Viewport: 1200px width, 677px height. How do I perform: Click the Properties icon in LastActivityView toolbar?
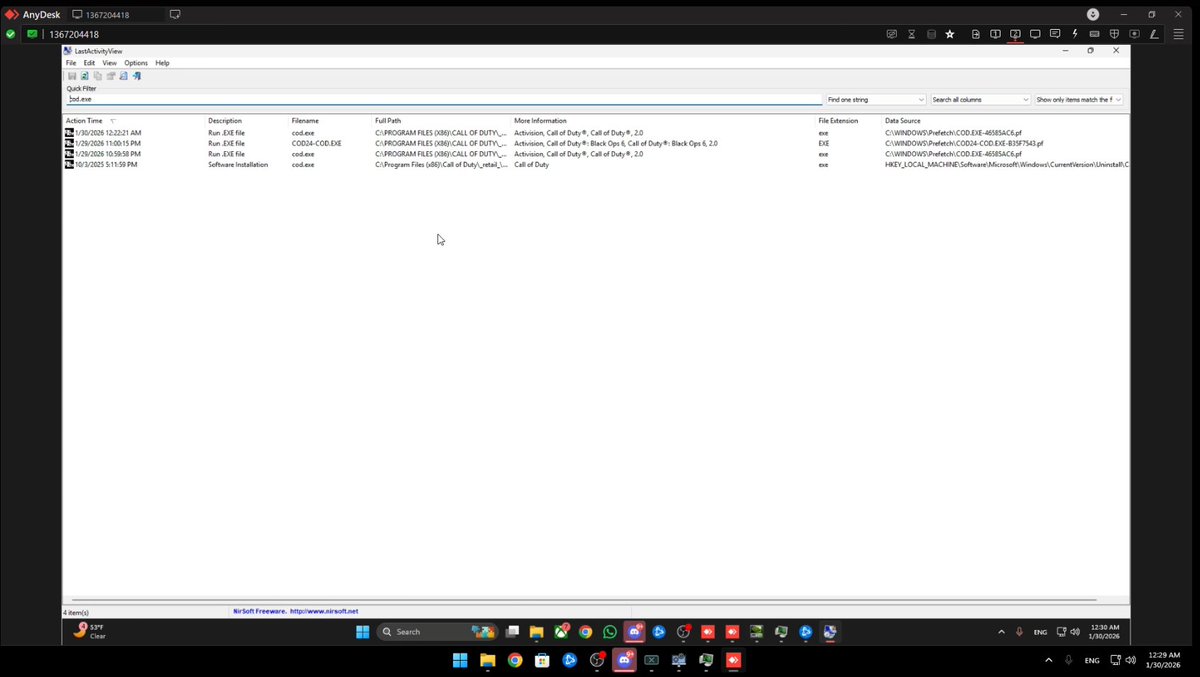[x=110, y=76]
